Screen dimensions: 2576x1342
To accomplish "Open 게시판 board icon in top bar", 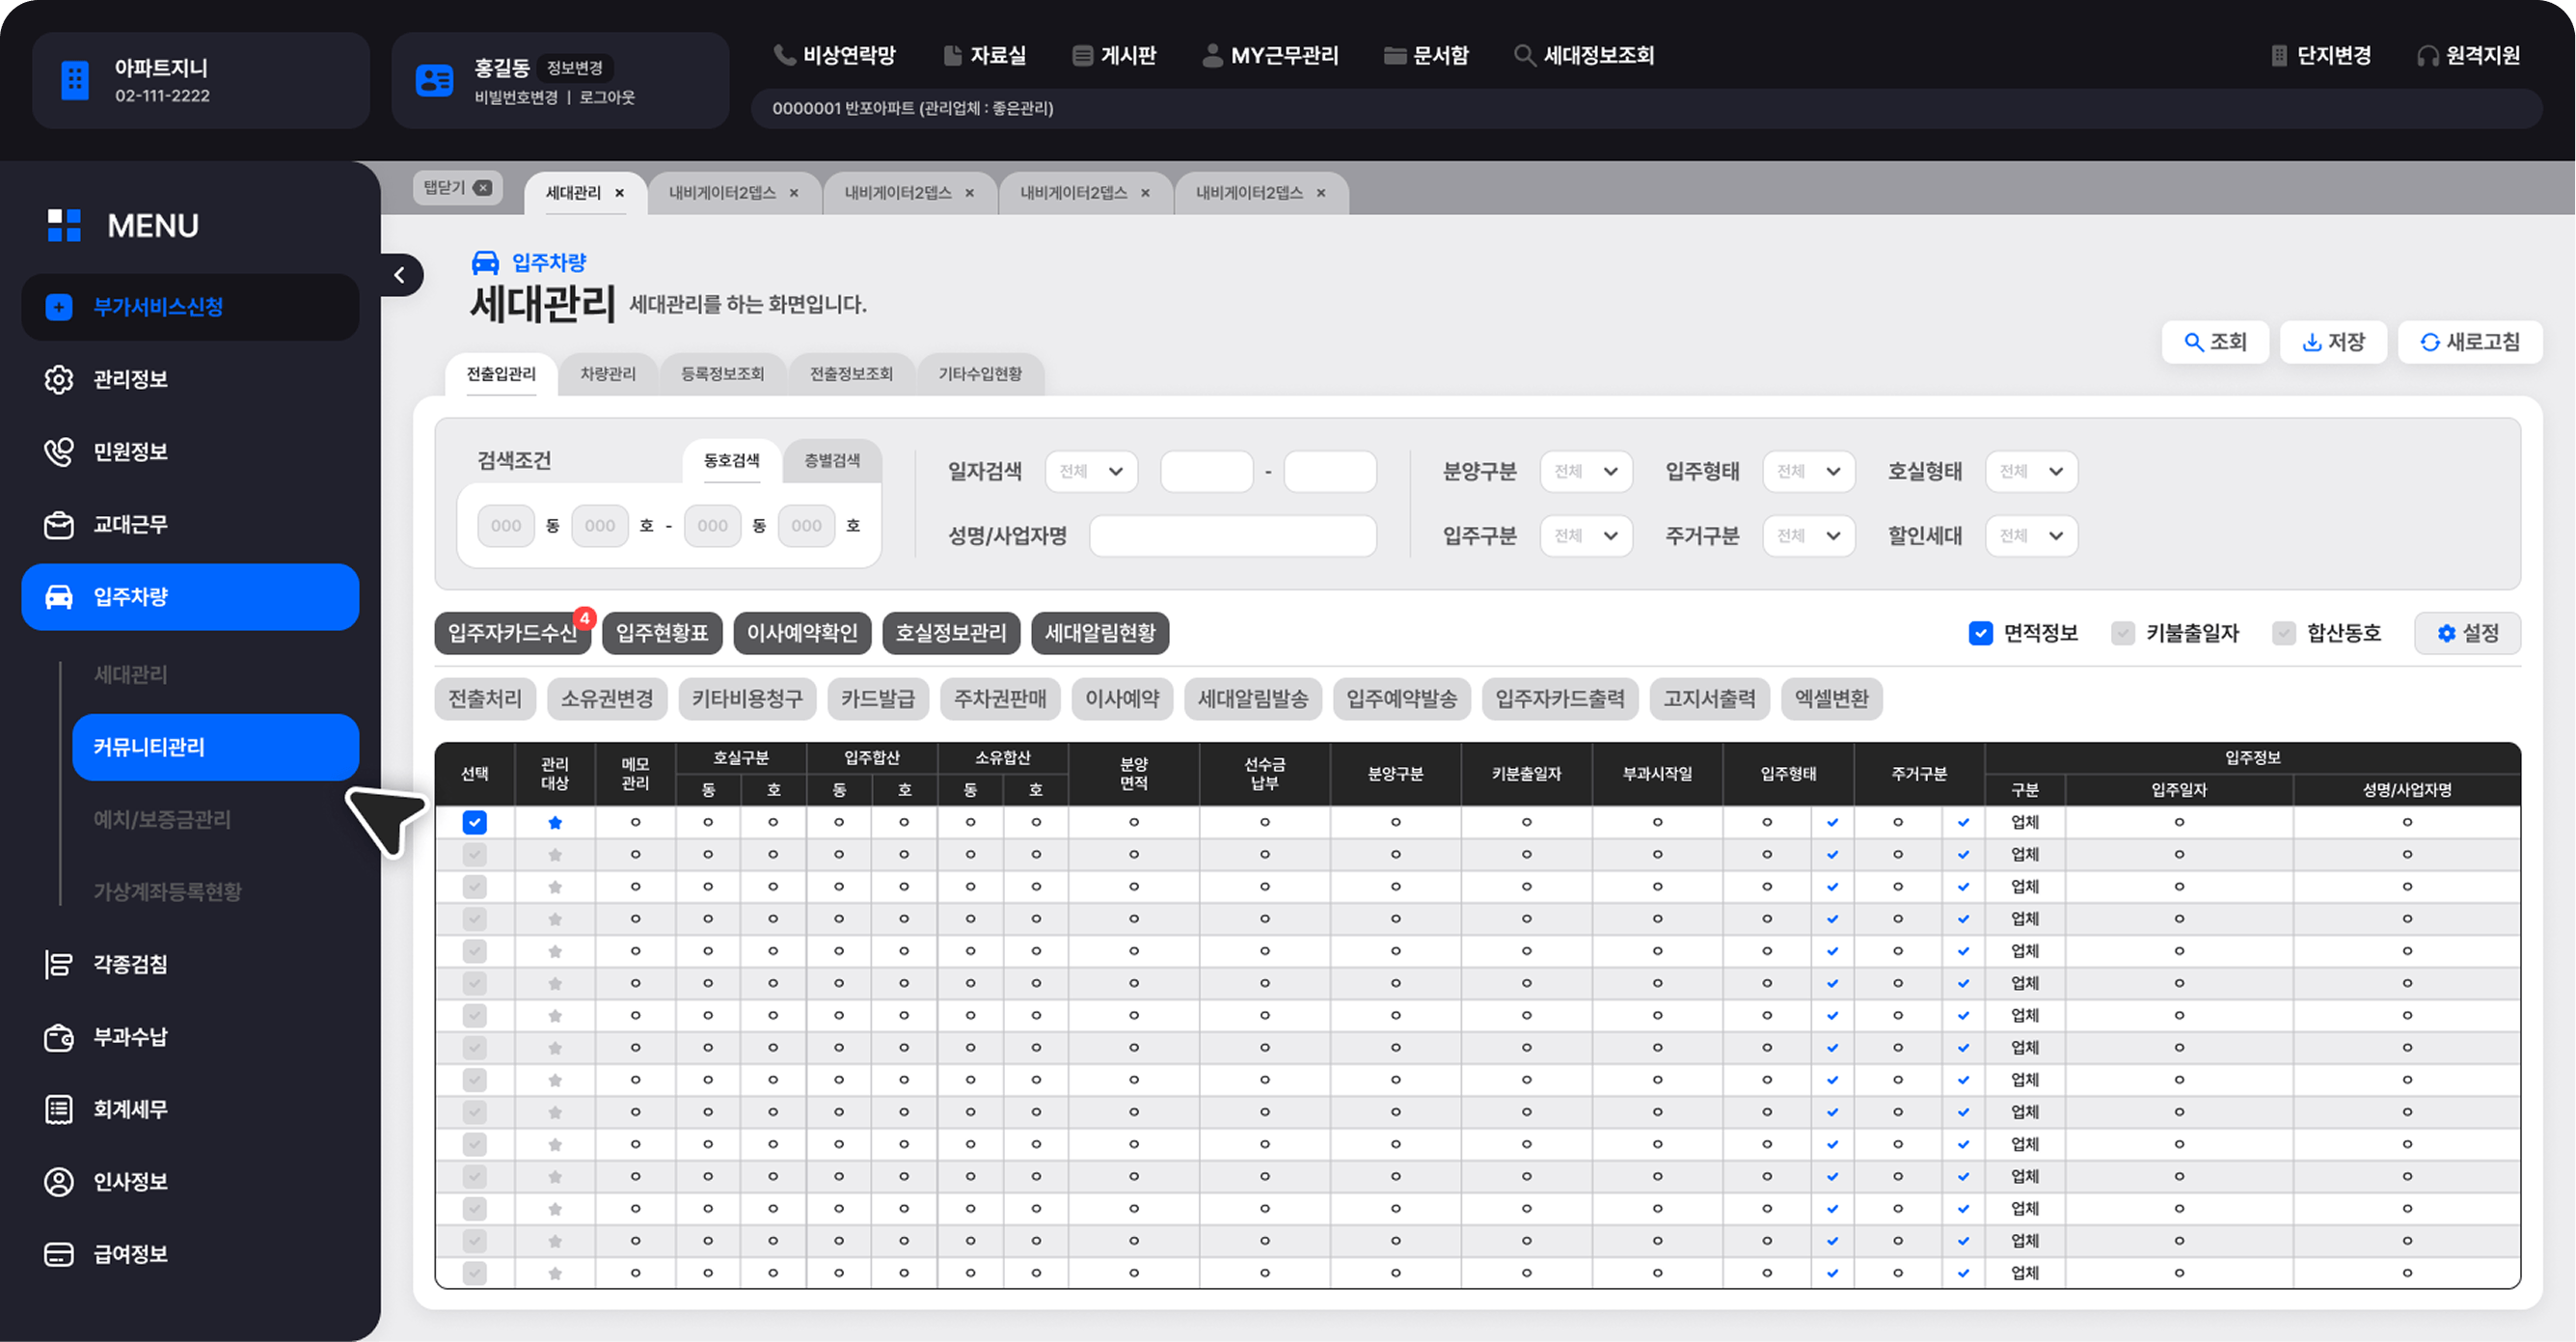I will 1082,55.
